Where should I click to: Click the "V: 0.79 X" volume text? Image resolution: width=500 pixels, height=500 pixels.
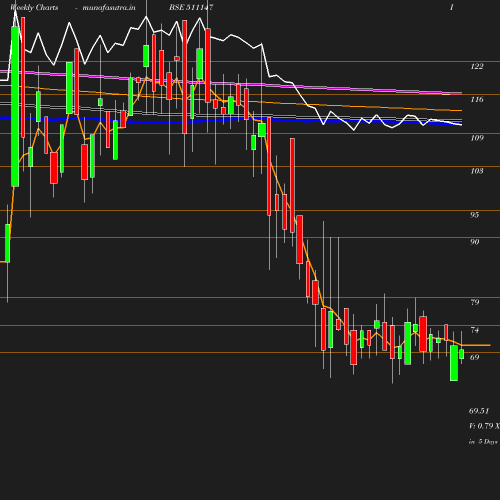[484, 426]
